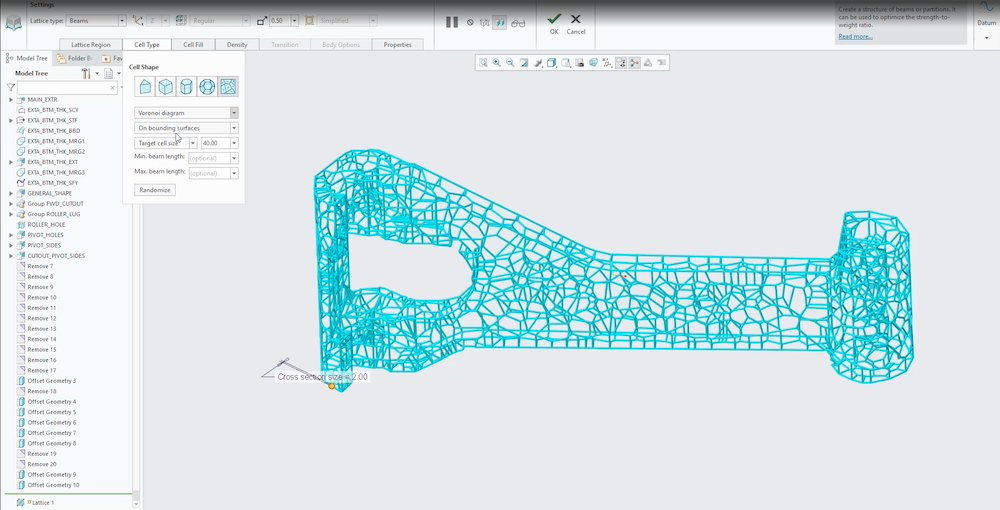Pick the cube cell shape icon
Viewport: 1000px width, 510px height.
tap(166, 87)
